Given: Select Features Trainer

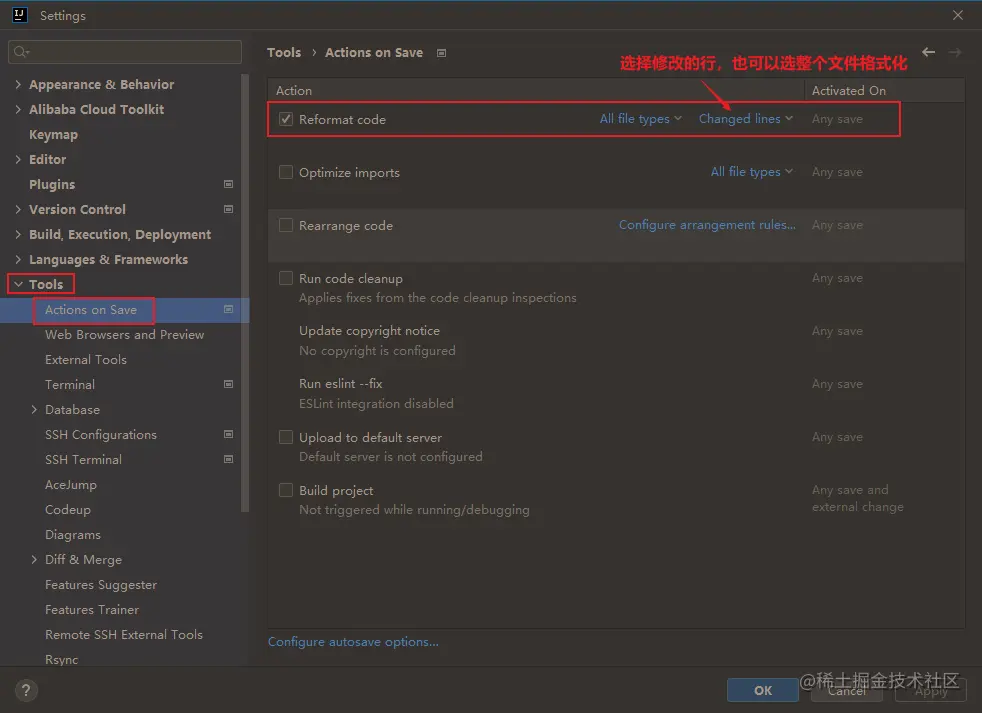Looking at the screenshot, I should click(92, 610).
